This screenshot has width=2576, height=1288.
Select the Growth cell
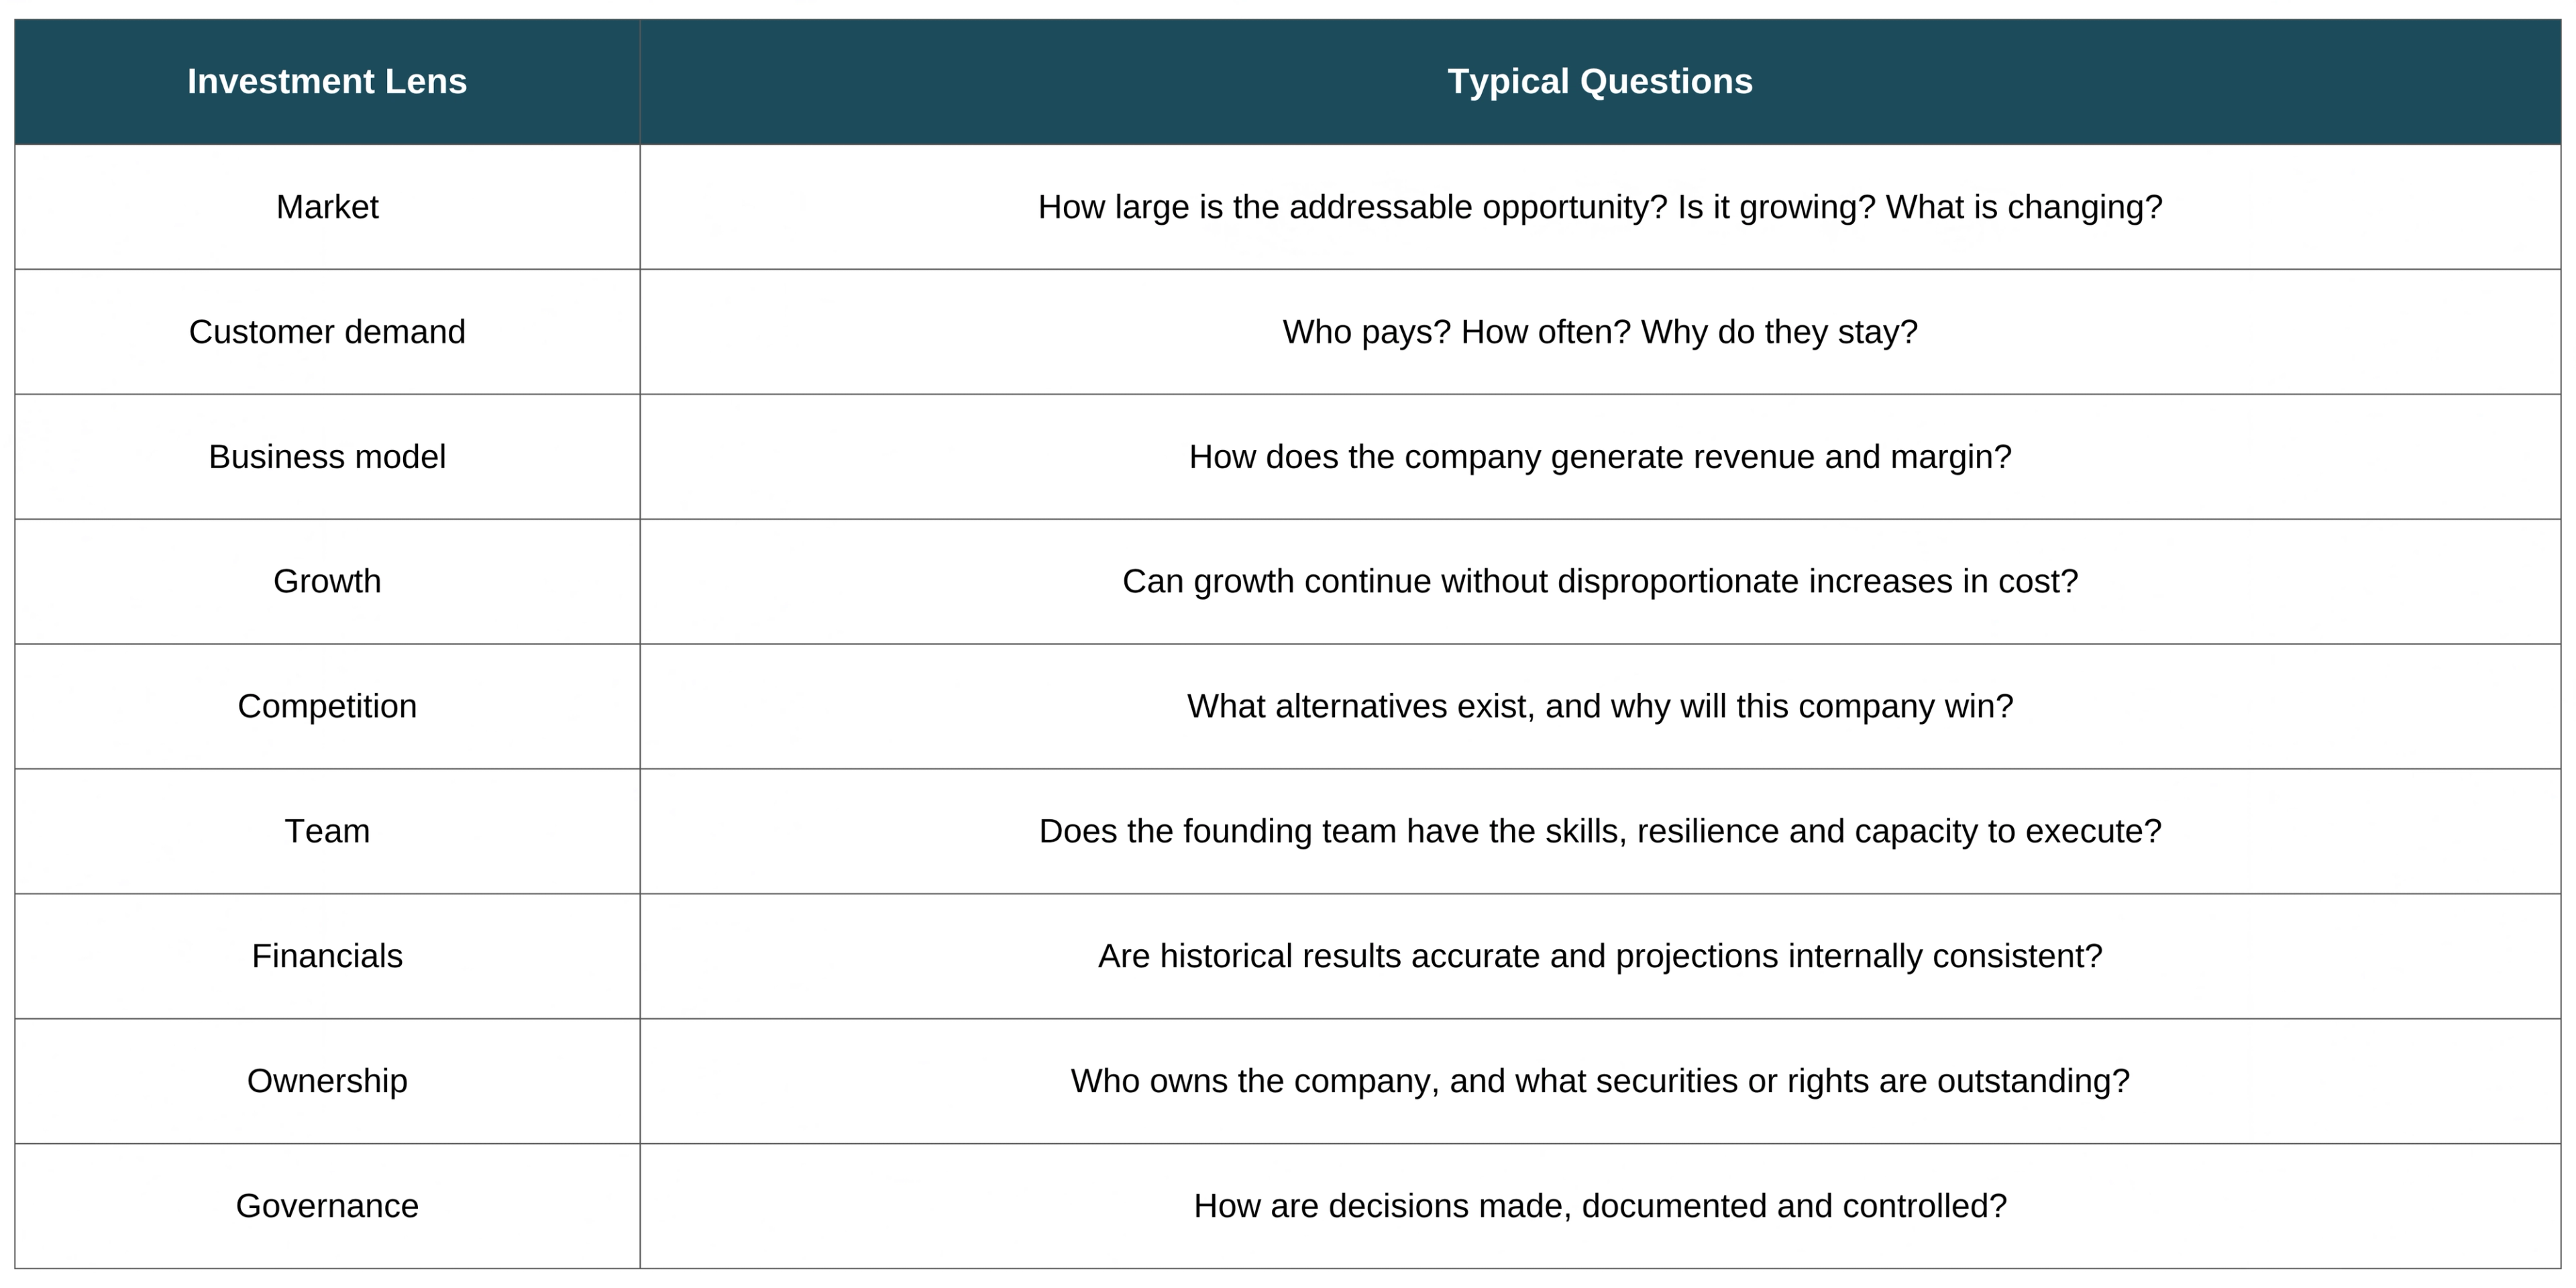coord(327,582)
